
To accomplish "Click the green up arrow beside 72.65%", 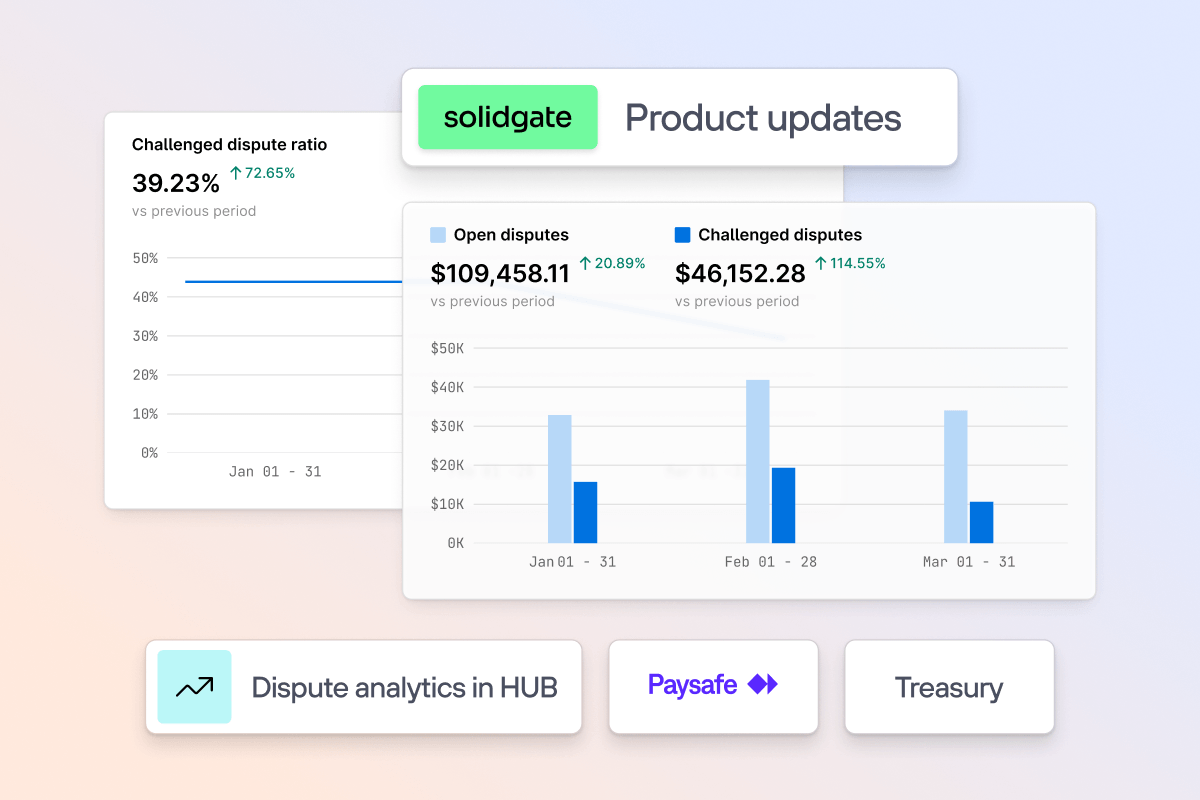I will click(x=234, y=172).
